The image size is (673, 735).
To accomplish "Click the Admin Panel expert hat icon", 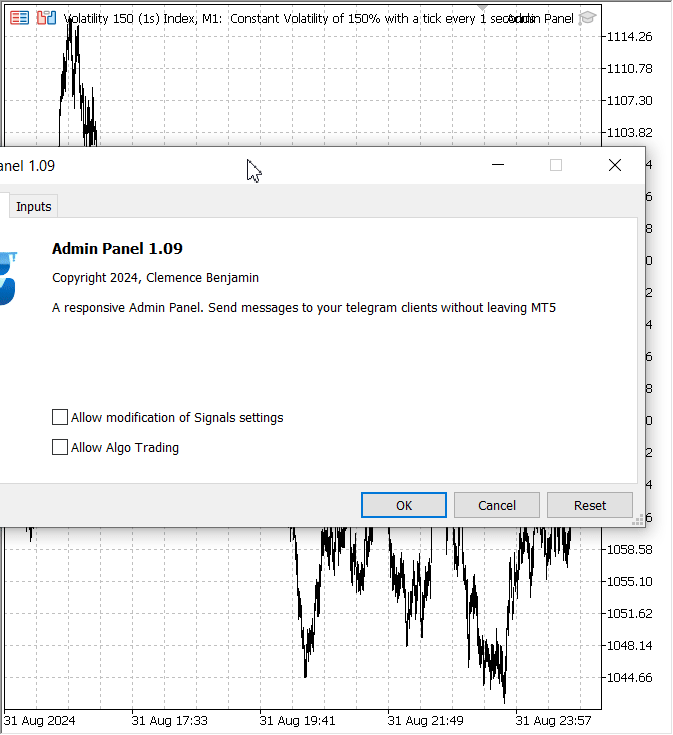I will (x=587, y=18).
